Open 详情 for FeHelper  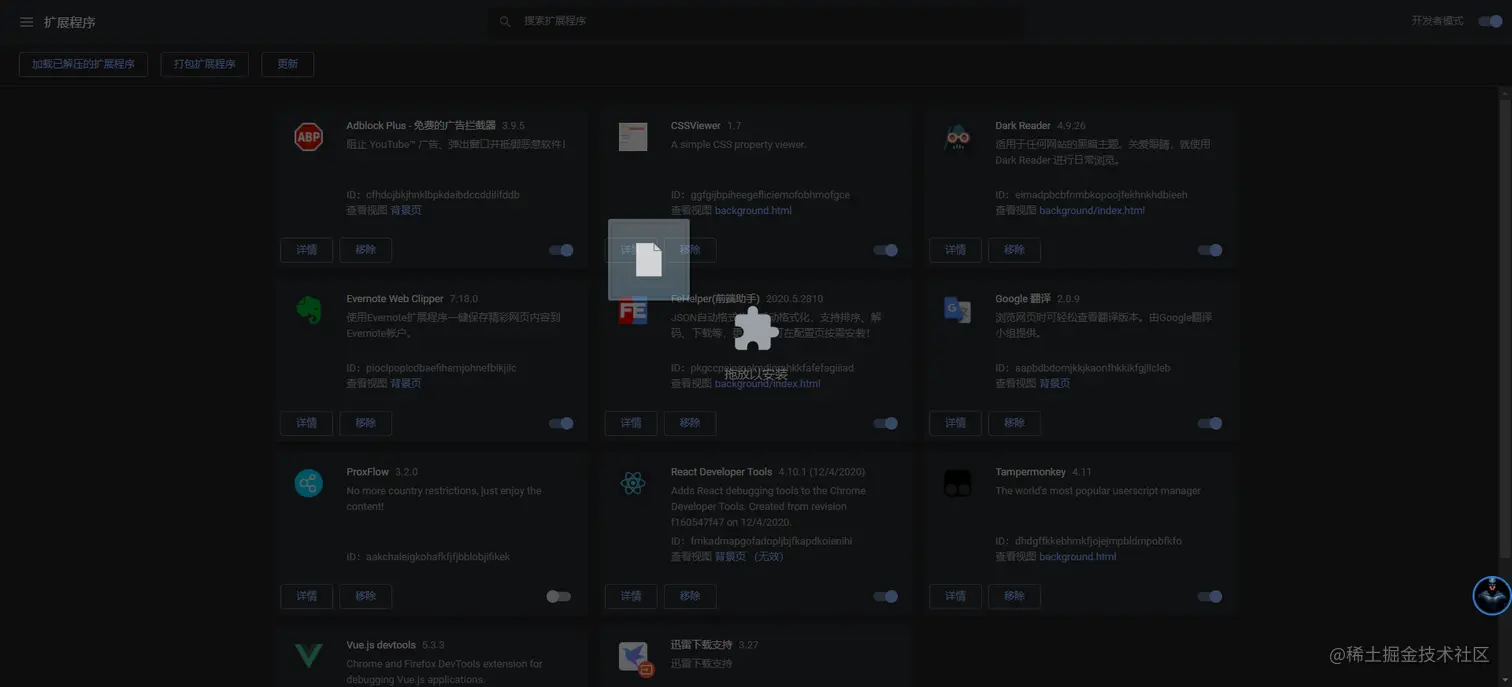[631, 423]
